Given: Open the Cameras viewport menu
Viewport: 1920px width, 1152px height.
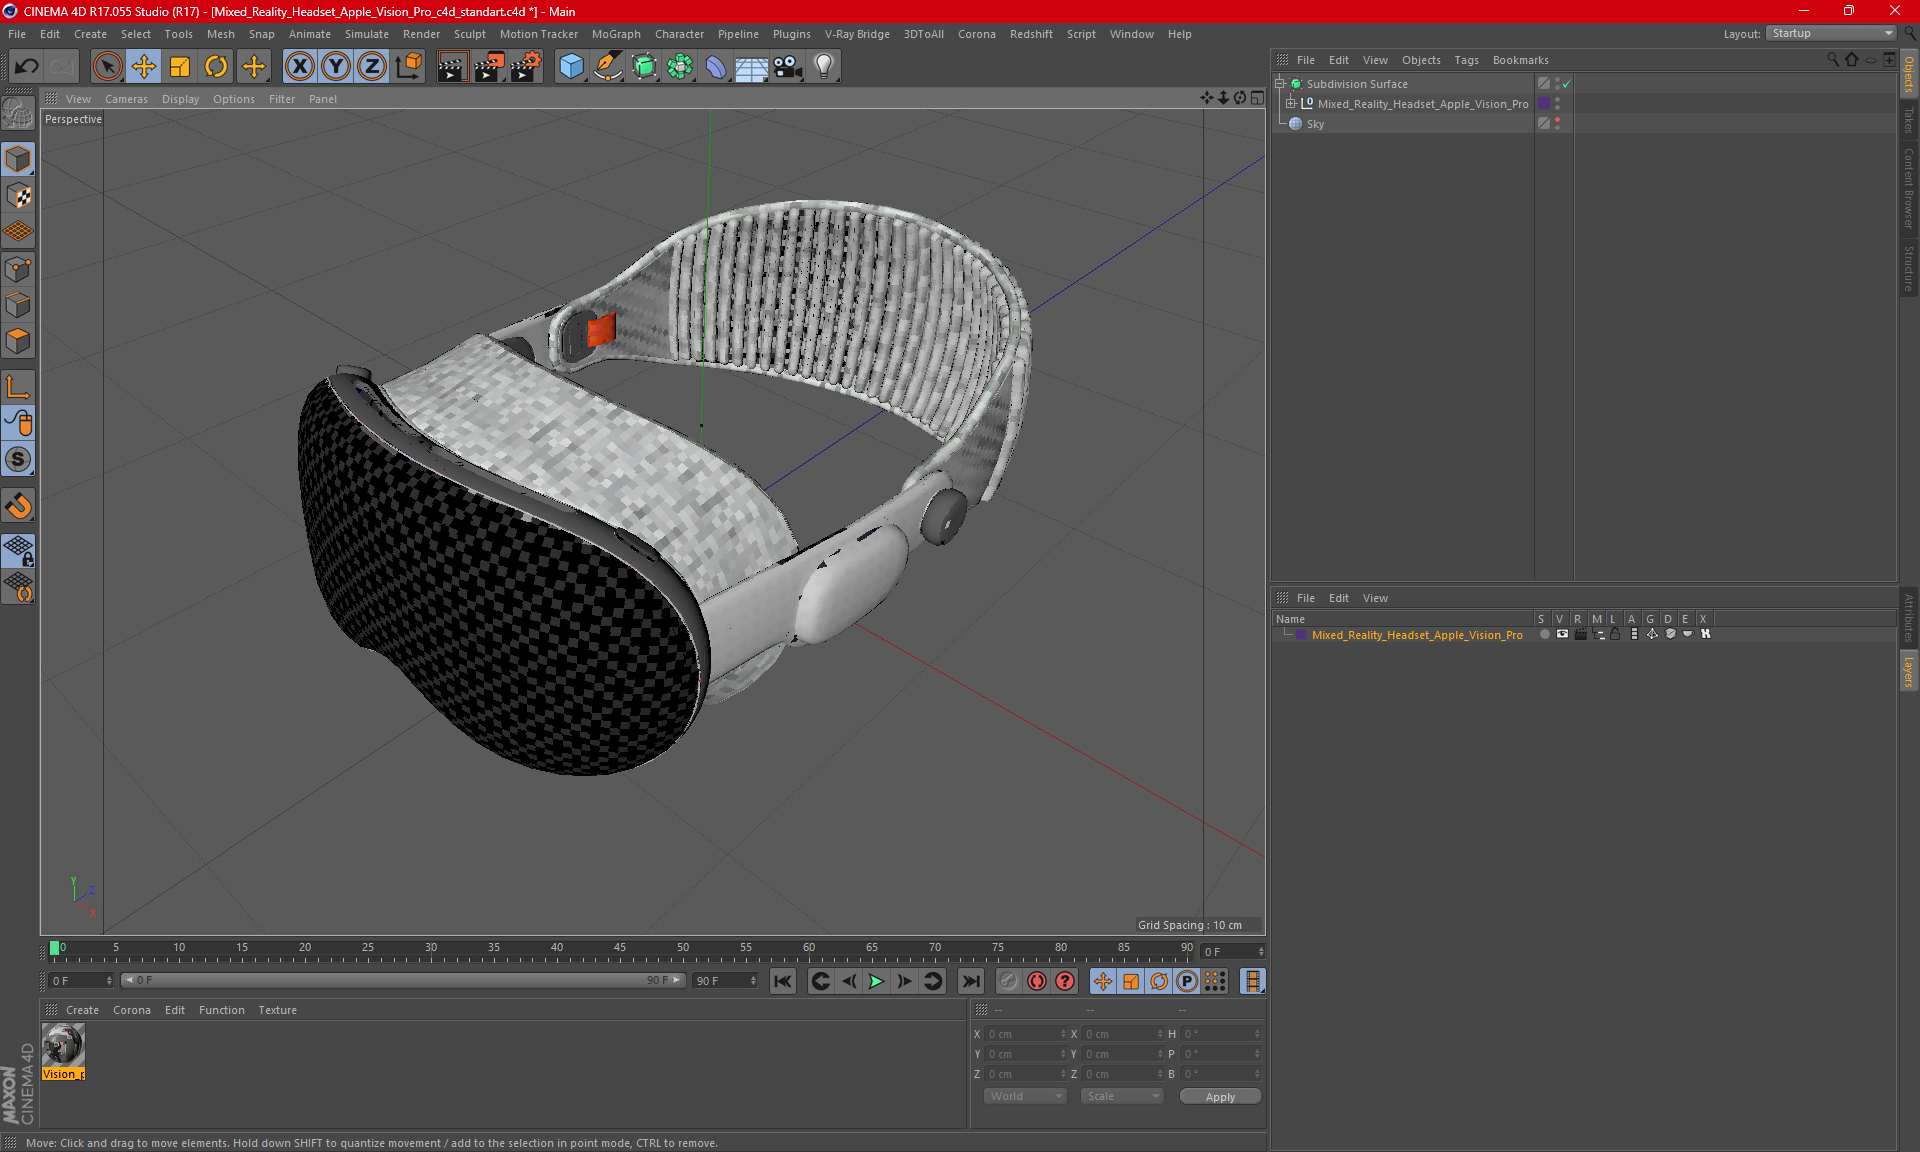Looking at the screenshot, I should point(126,99).
